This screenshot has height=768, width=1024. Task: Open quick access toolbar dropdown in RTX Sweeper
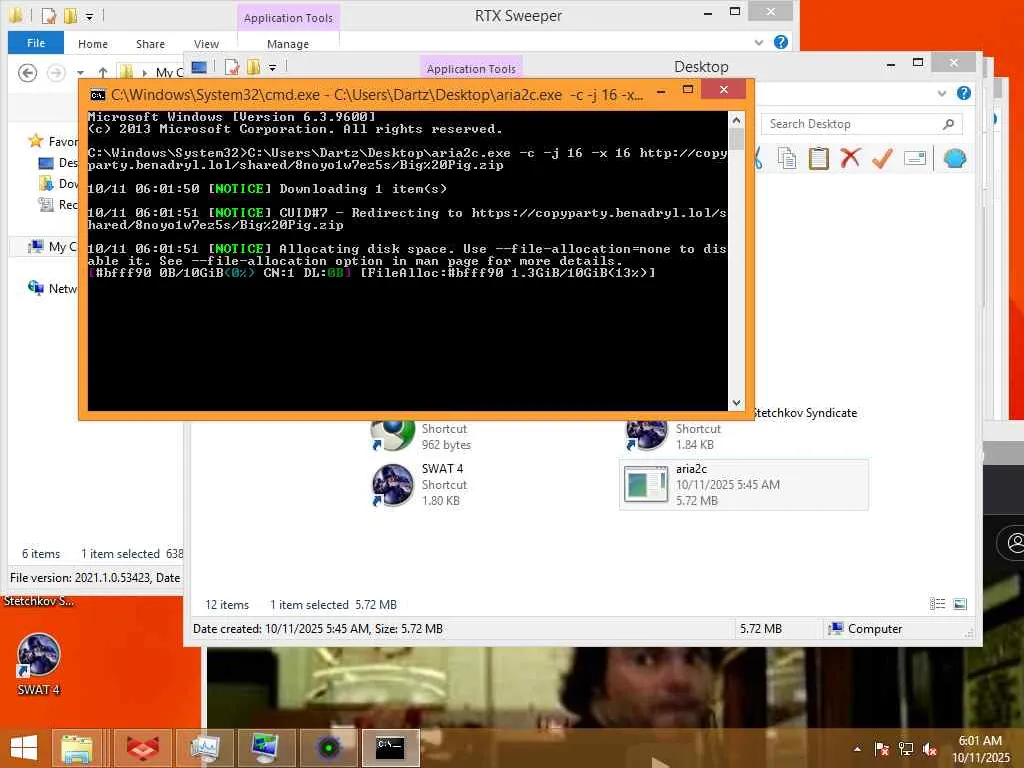pos(89,16)
